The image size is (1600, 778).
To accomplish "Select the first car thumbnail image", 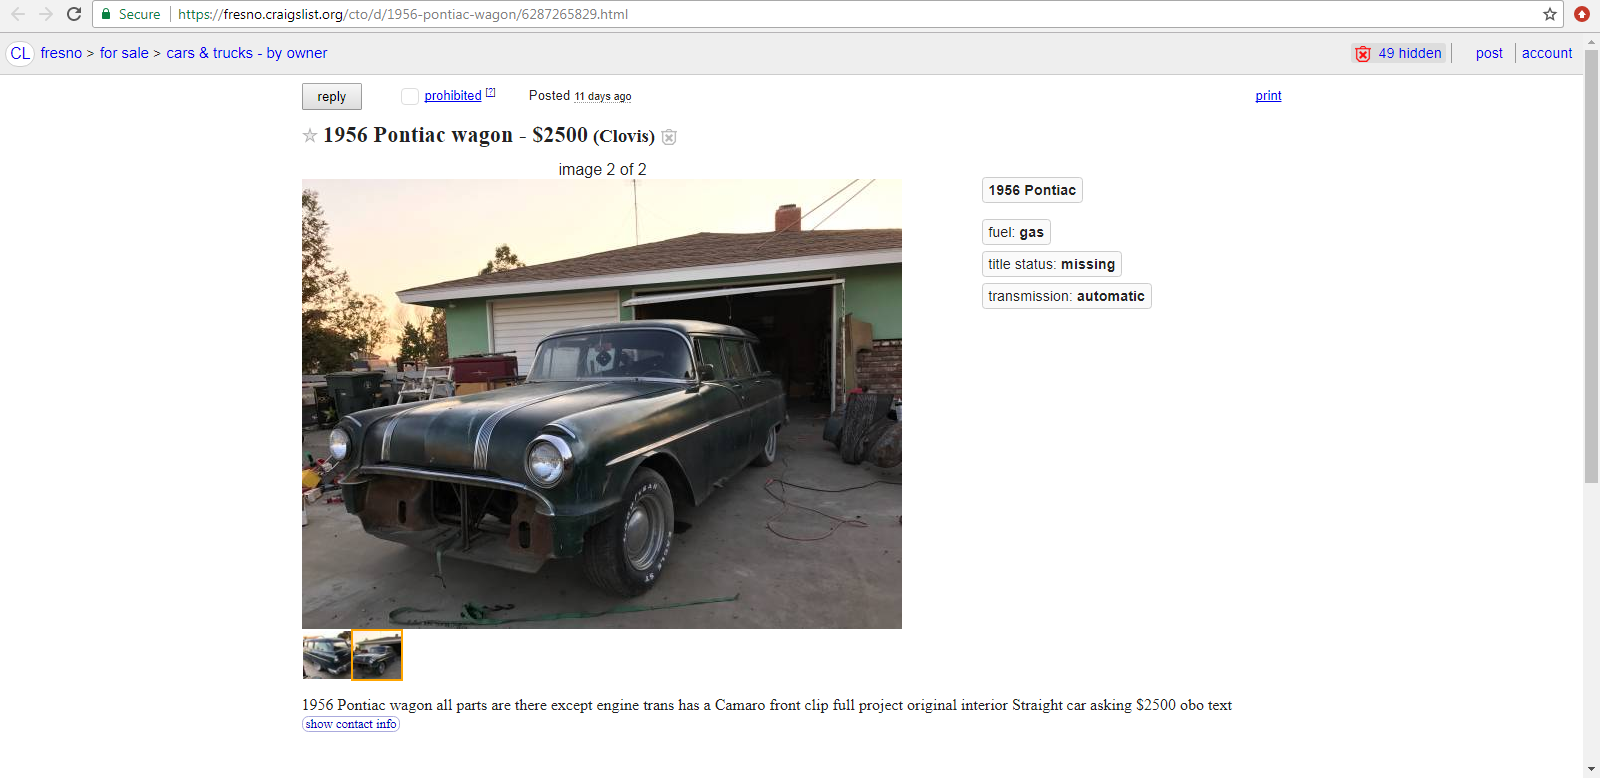I will pos(327,655).
